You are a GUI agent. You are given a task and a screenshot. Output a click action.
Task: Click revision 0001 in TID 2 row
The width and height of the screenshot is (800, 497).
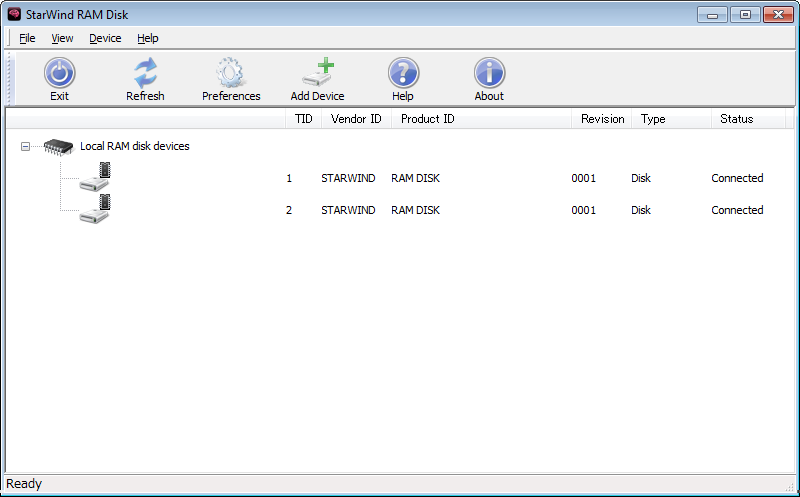[x=584, y=210]
